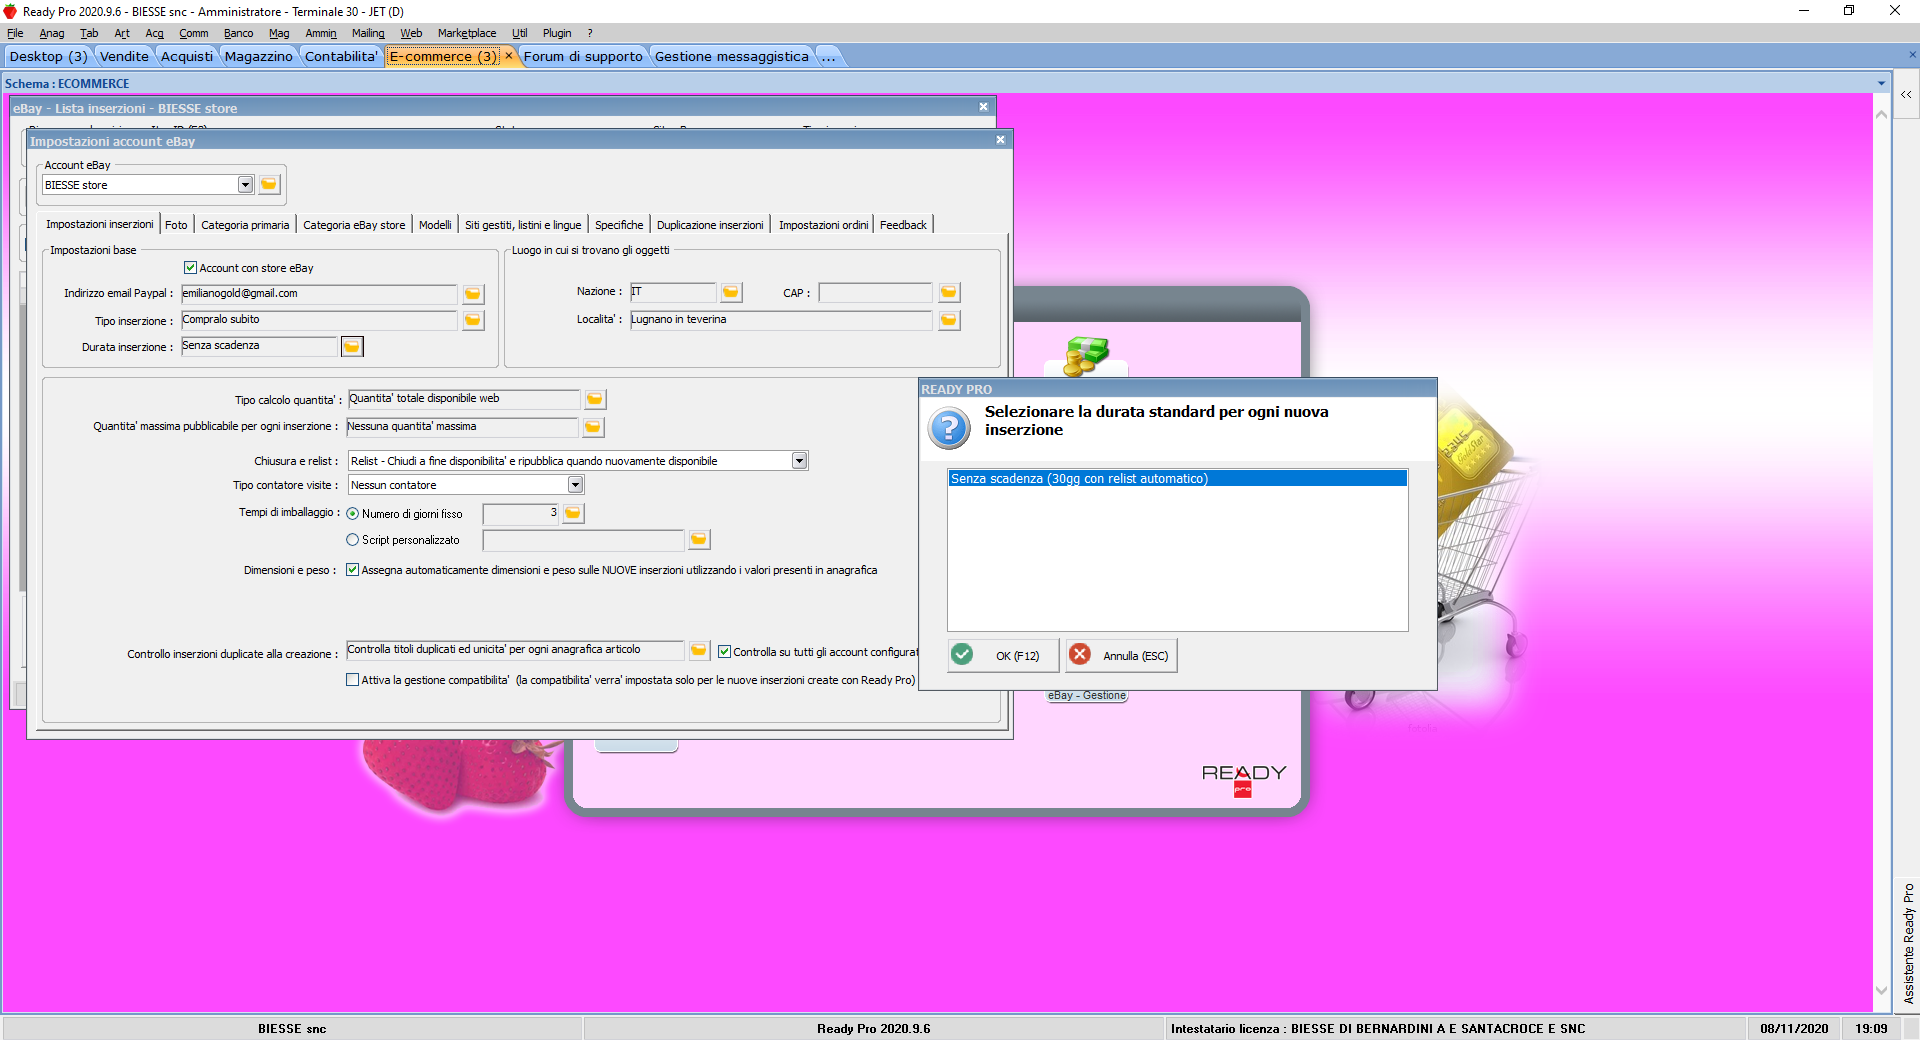Click folder icon next to Durata inserzione field
Screen dimensions: 1920x1040
[352, 346]
